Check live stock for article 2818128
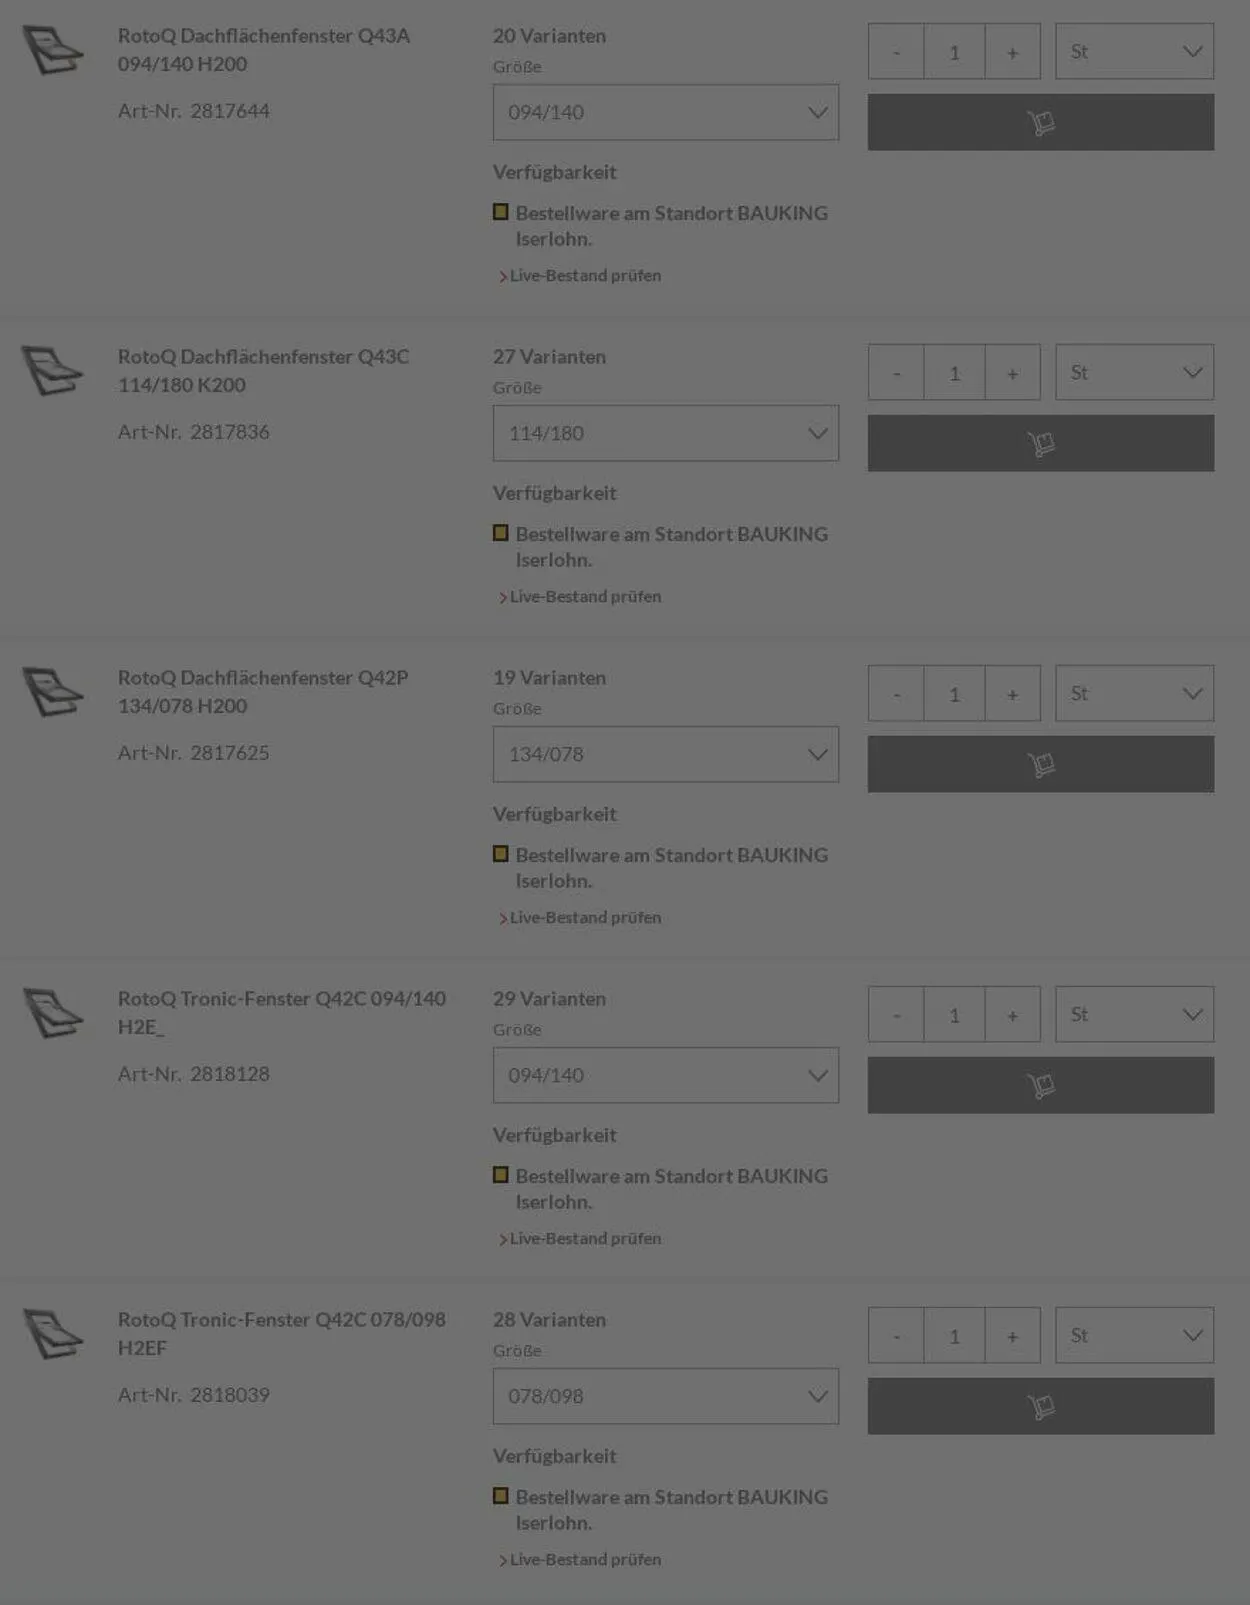 [x=585, y=1238]
